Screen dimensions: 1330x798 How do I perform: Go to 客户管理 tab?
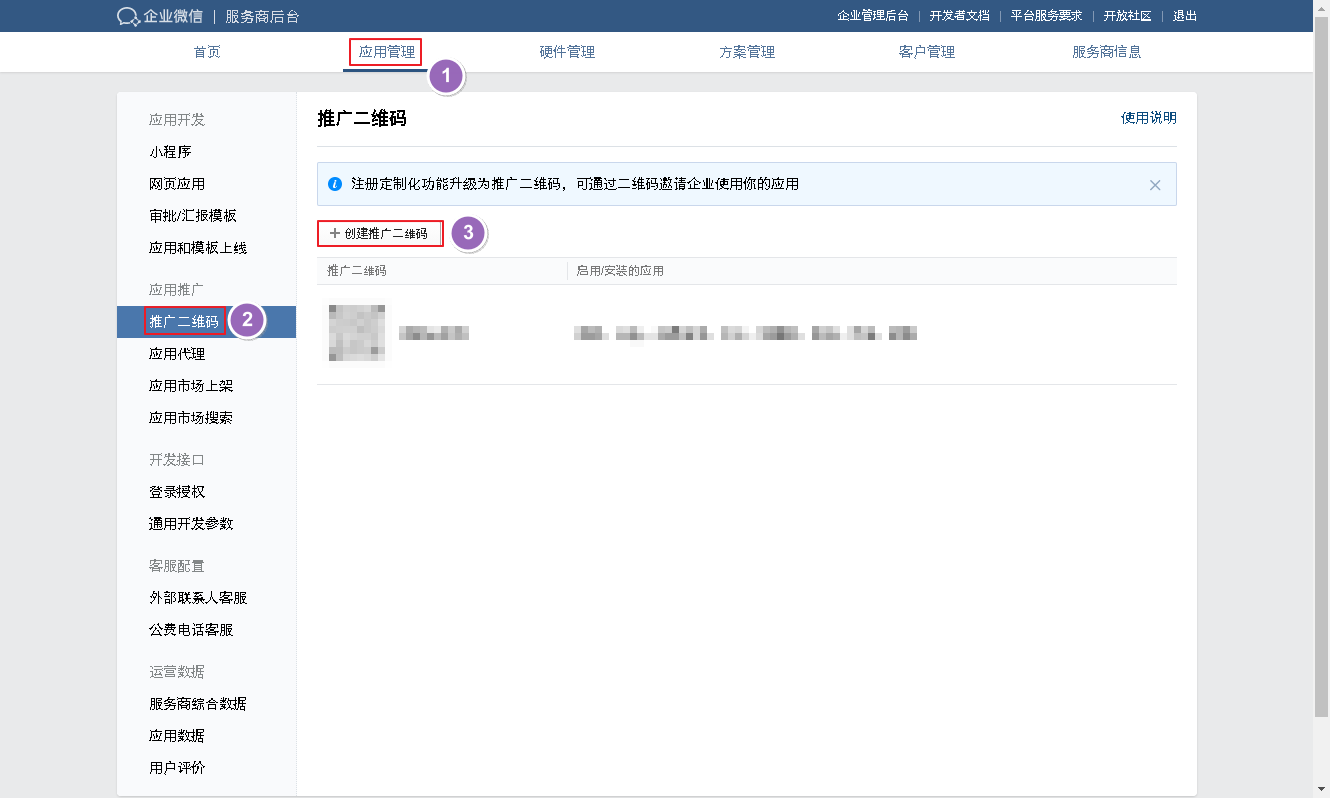(927, 52)
